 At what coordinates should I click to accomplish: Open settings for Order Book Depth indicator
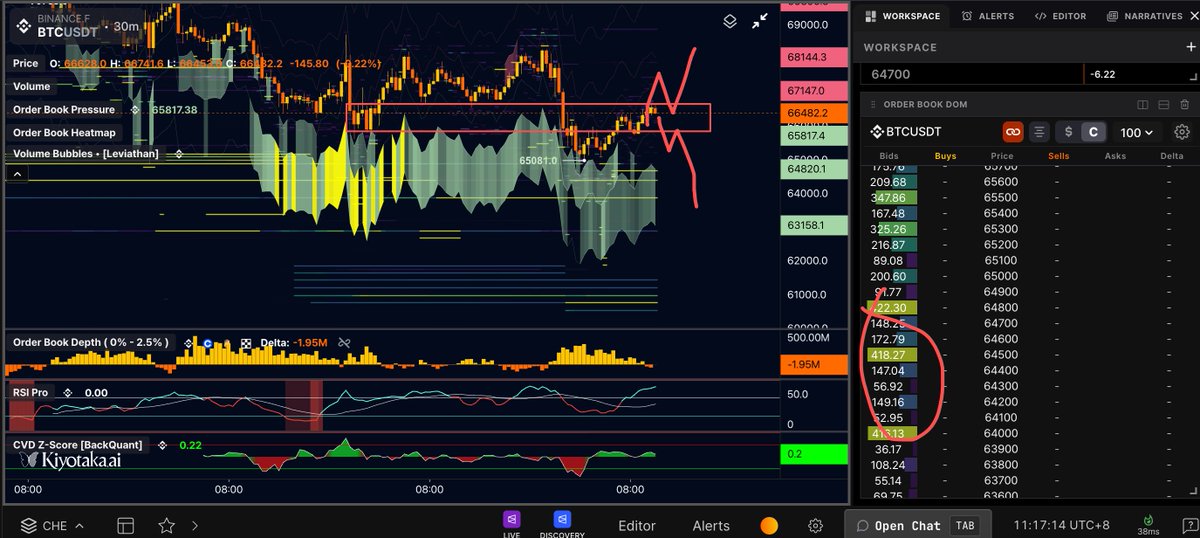188,343
